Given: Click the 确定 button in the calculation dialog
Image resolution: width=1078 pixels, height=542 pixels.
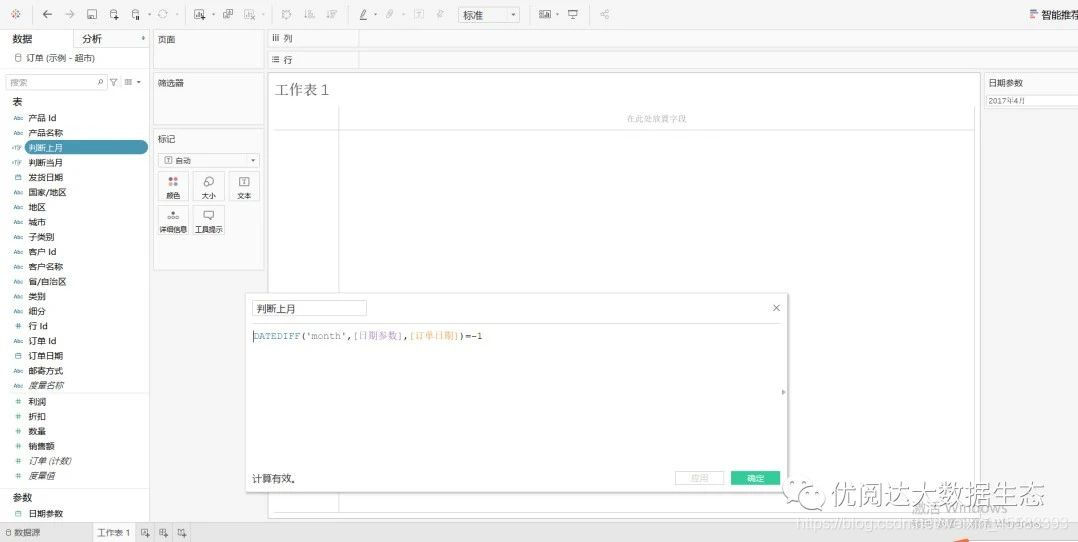Looking at the screenshot, I should coord(755,478).
